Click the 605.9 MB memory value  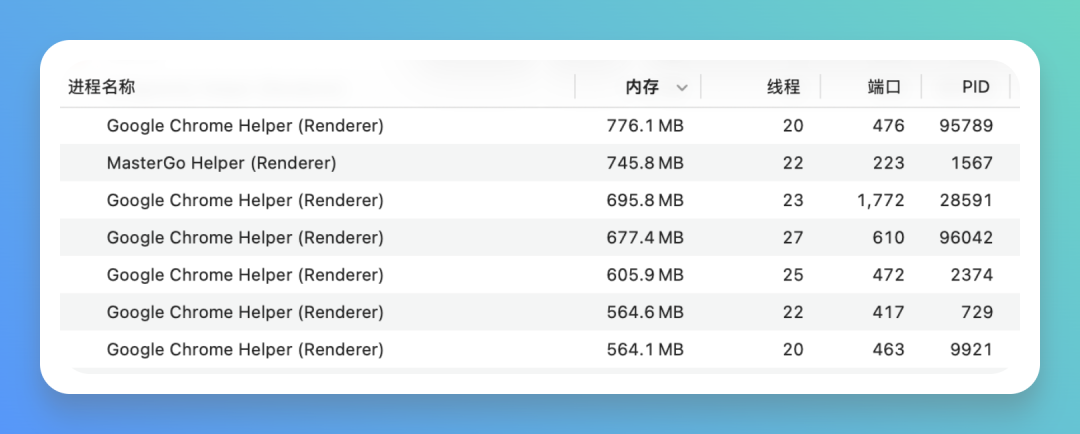point(645,275)
